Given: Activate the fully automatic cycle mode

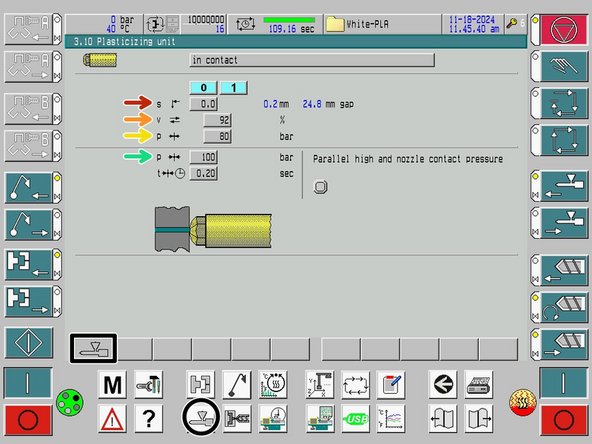Looking at the screenshot, I should (x=564, y=140).
